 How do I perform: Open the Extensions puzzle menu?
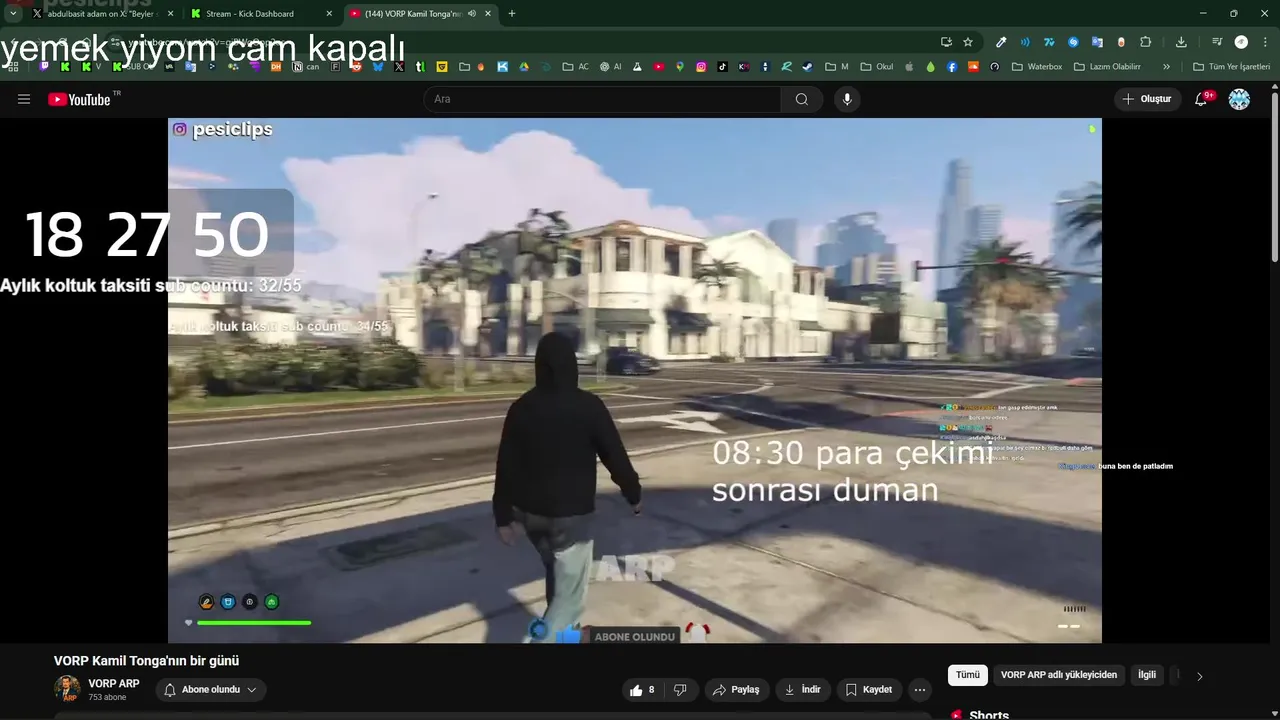pos(1146,42)
